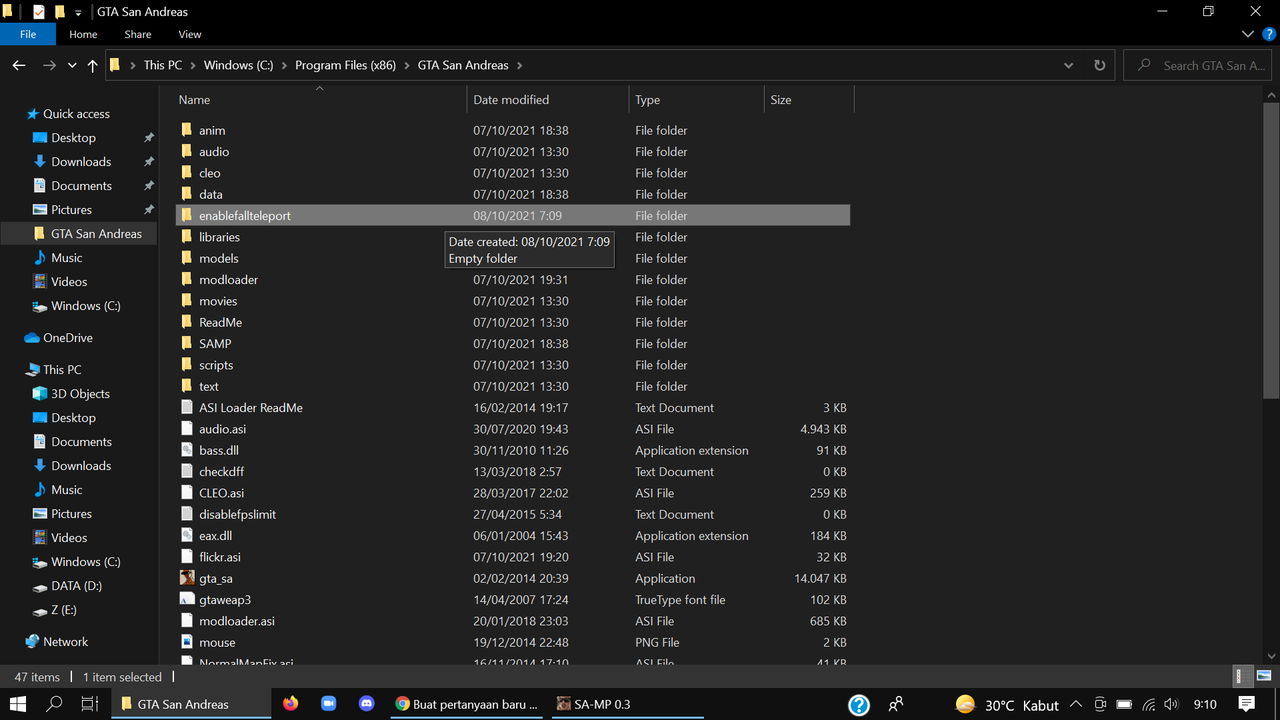Click the Properties quick access icon
The width and height of the screenshot is (1280, 720).
(39, 12)
